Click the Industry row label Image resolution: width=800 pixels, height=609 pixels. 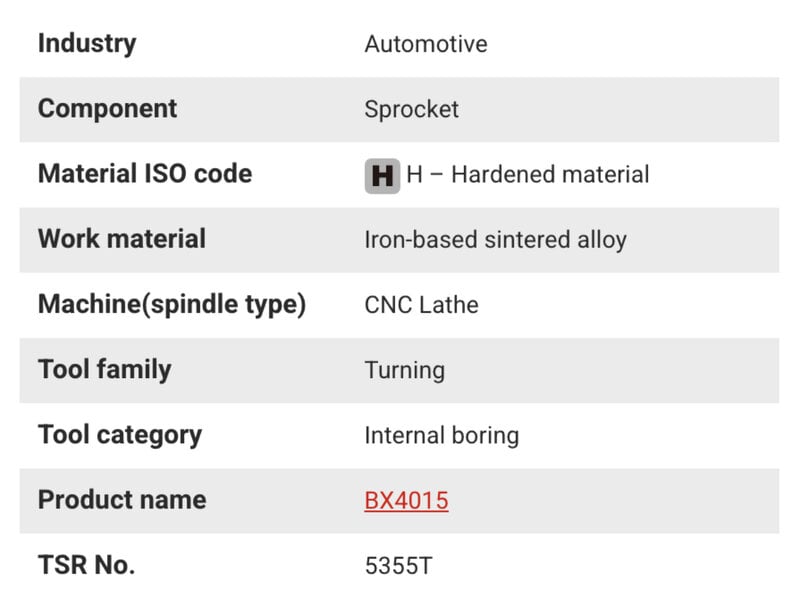[x=87, y=44]
